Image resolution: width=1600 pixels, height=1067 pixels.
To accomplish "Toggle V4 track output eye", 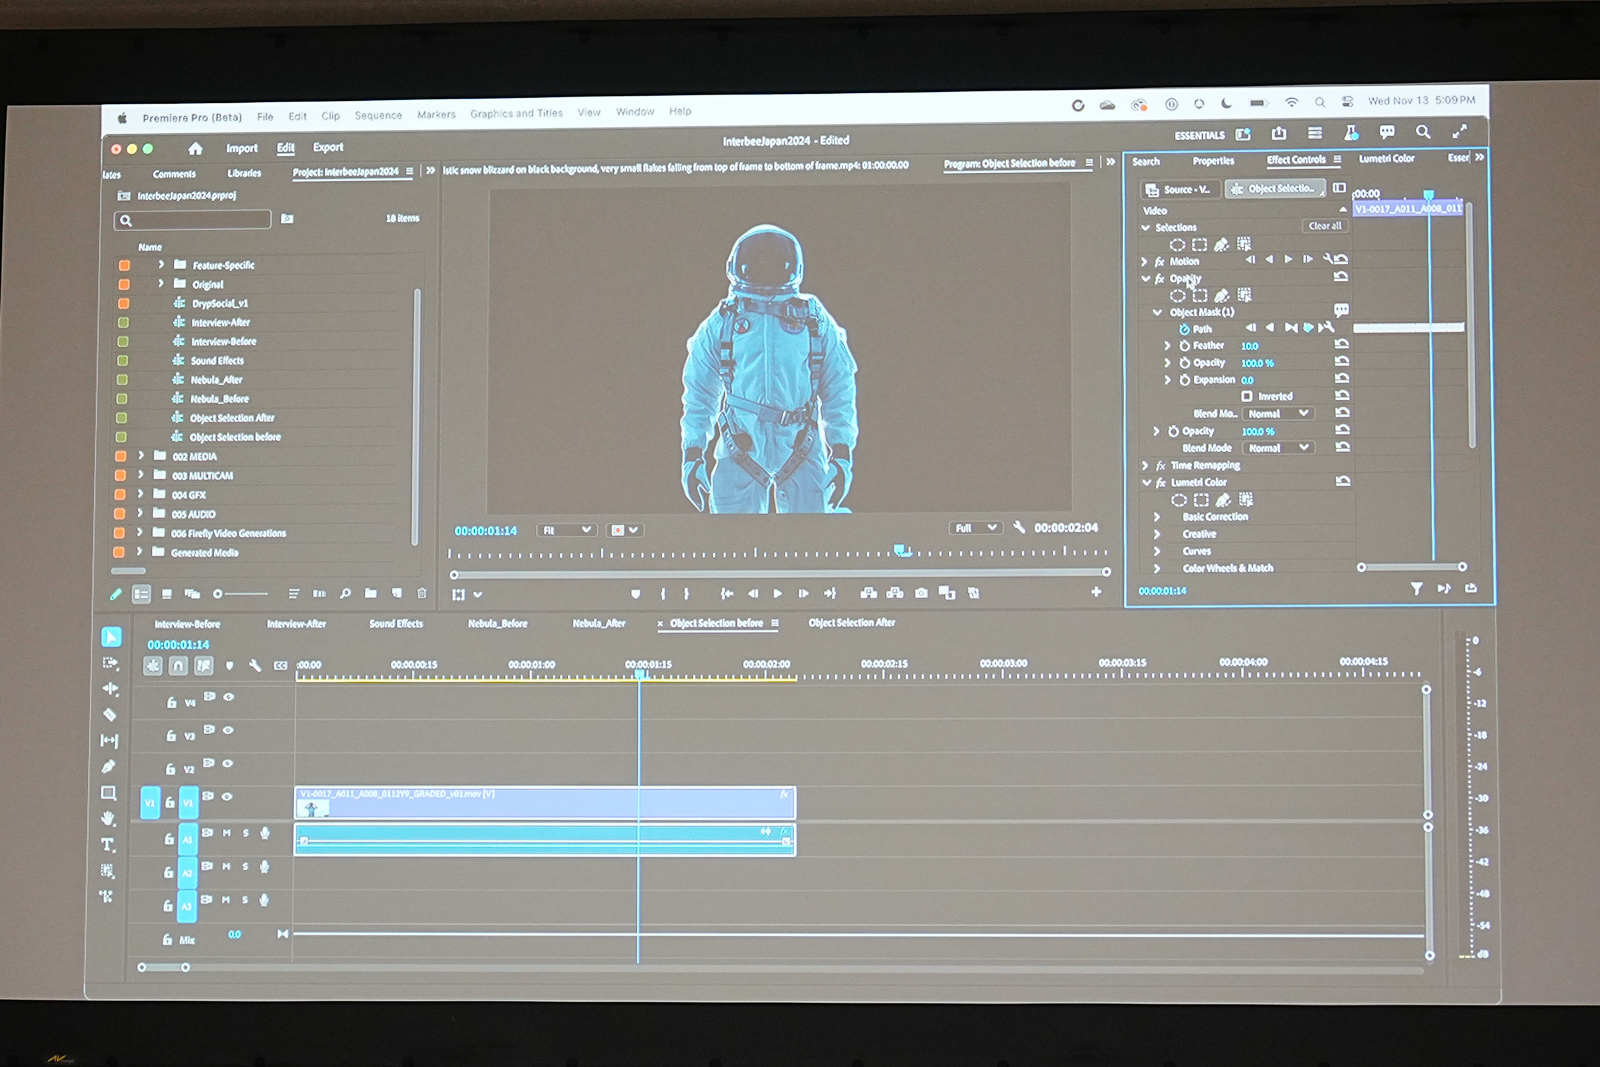I will point(229,697).
